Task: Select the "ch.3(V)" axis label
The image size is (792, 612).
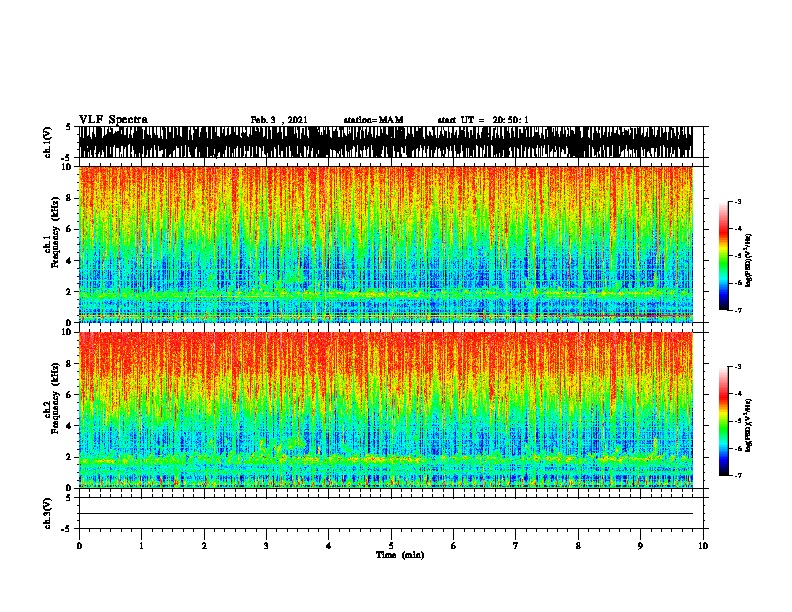Action: coord(48,513)
